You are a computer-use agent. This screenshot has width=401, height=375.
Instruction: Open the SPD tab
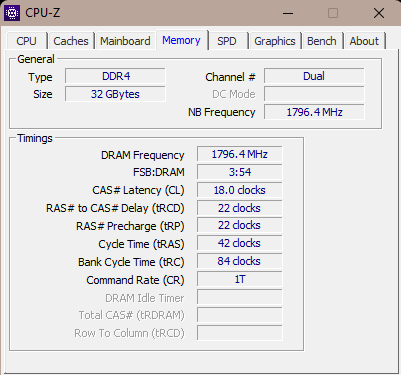tap(227, 41)
